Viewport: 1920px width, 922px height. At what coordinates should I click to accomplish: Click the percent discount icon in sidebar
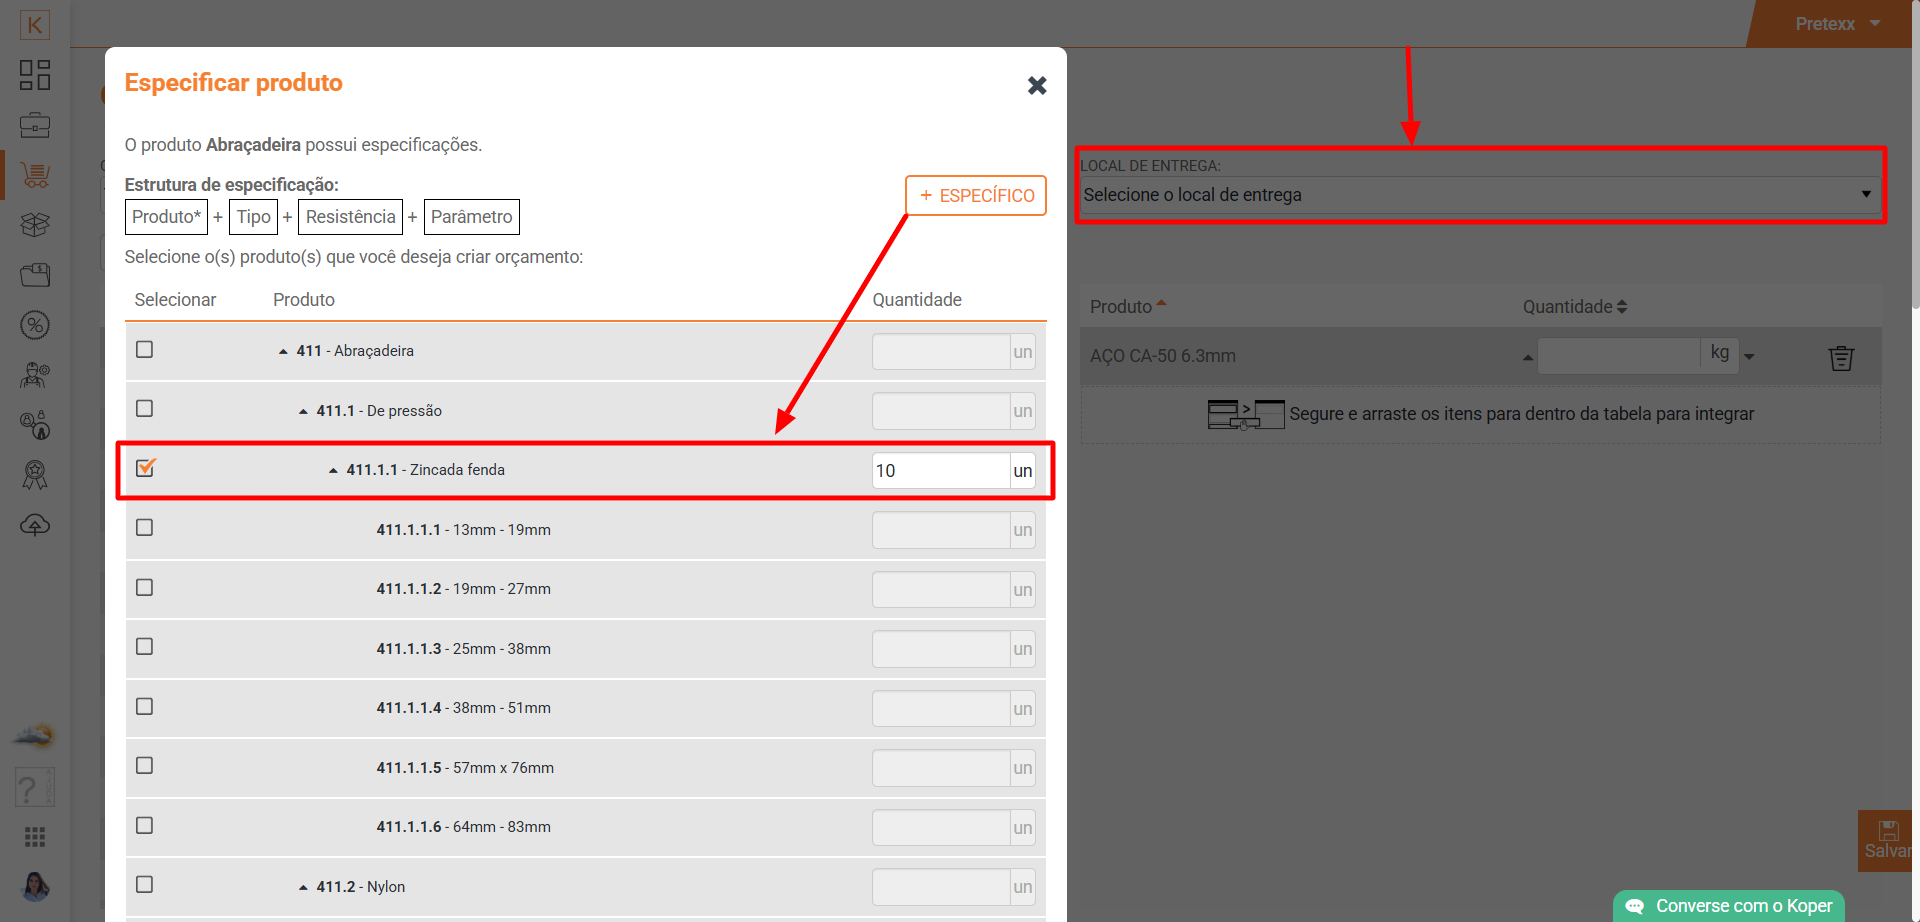click(x=35, y=325)
